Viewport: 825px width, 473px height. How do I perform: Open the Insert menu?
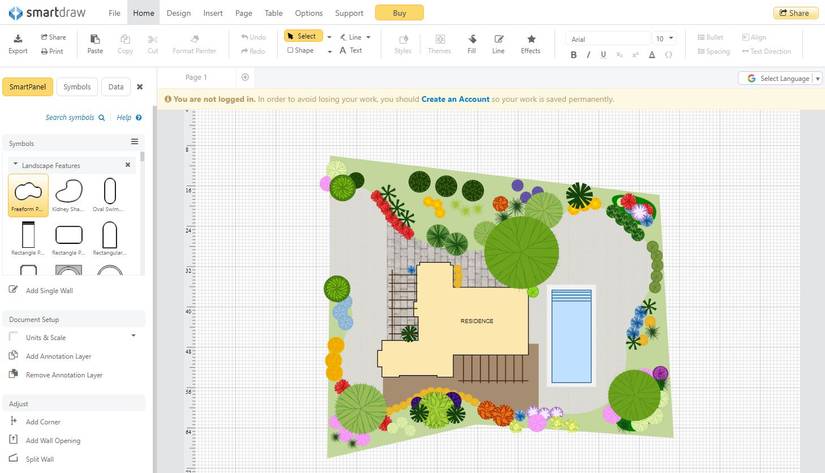[x=212, y=13]
